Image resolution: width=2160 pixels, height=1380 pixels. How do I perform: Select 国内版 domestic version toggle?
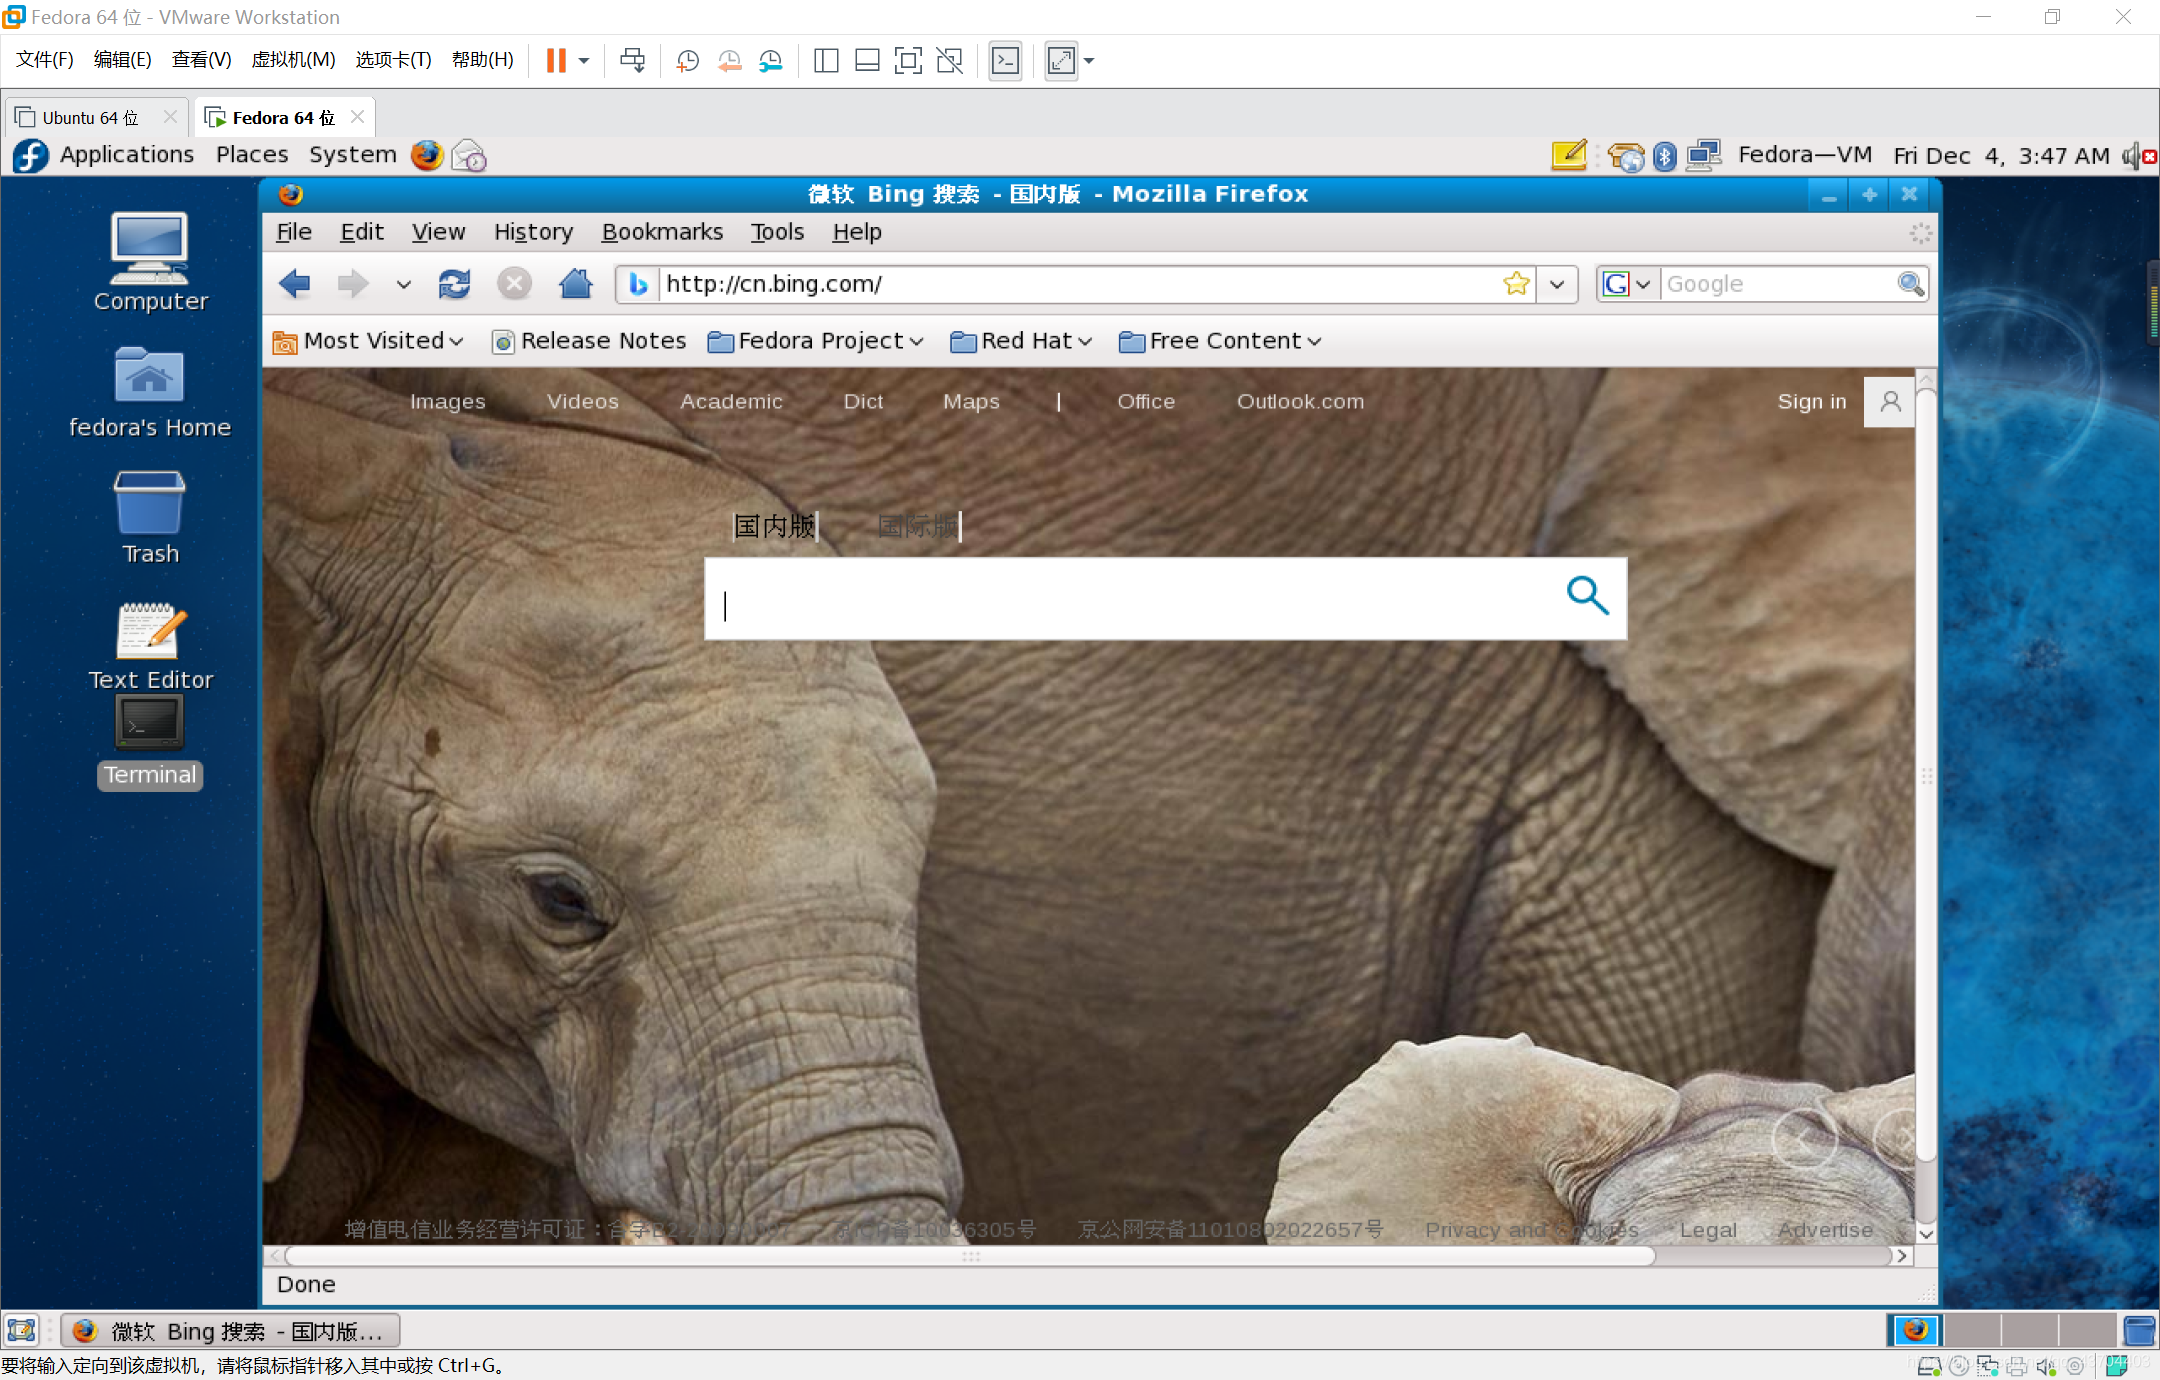(x=774, y=526)
